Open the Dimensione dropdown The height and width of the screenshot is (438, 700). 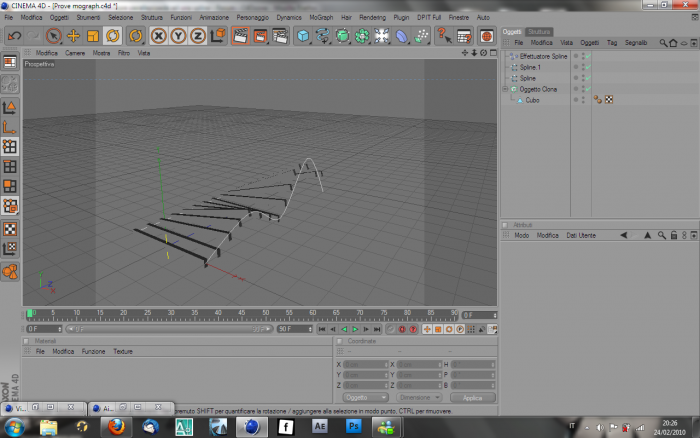tap(418, 397)
